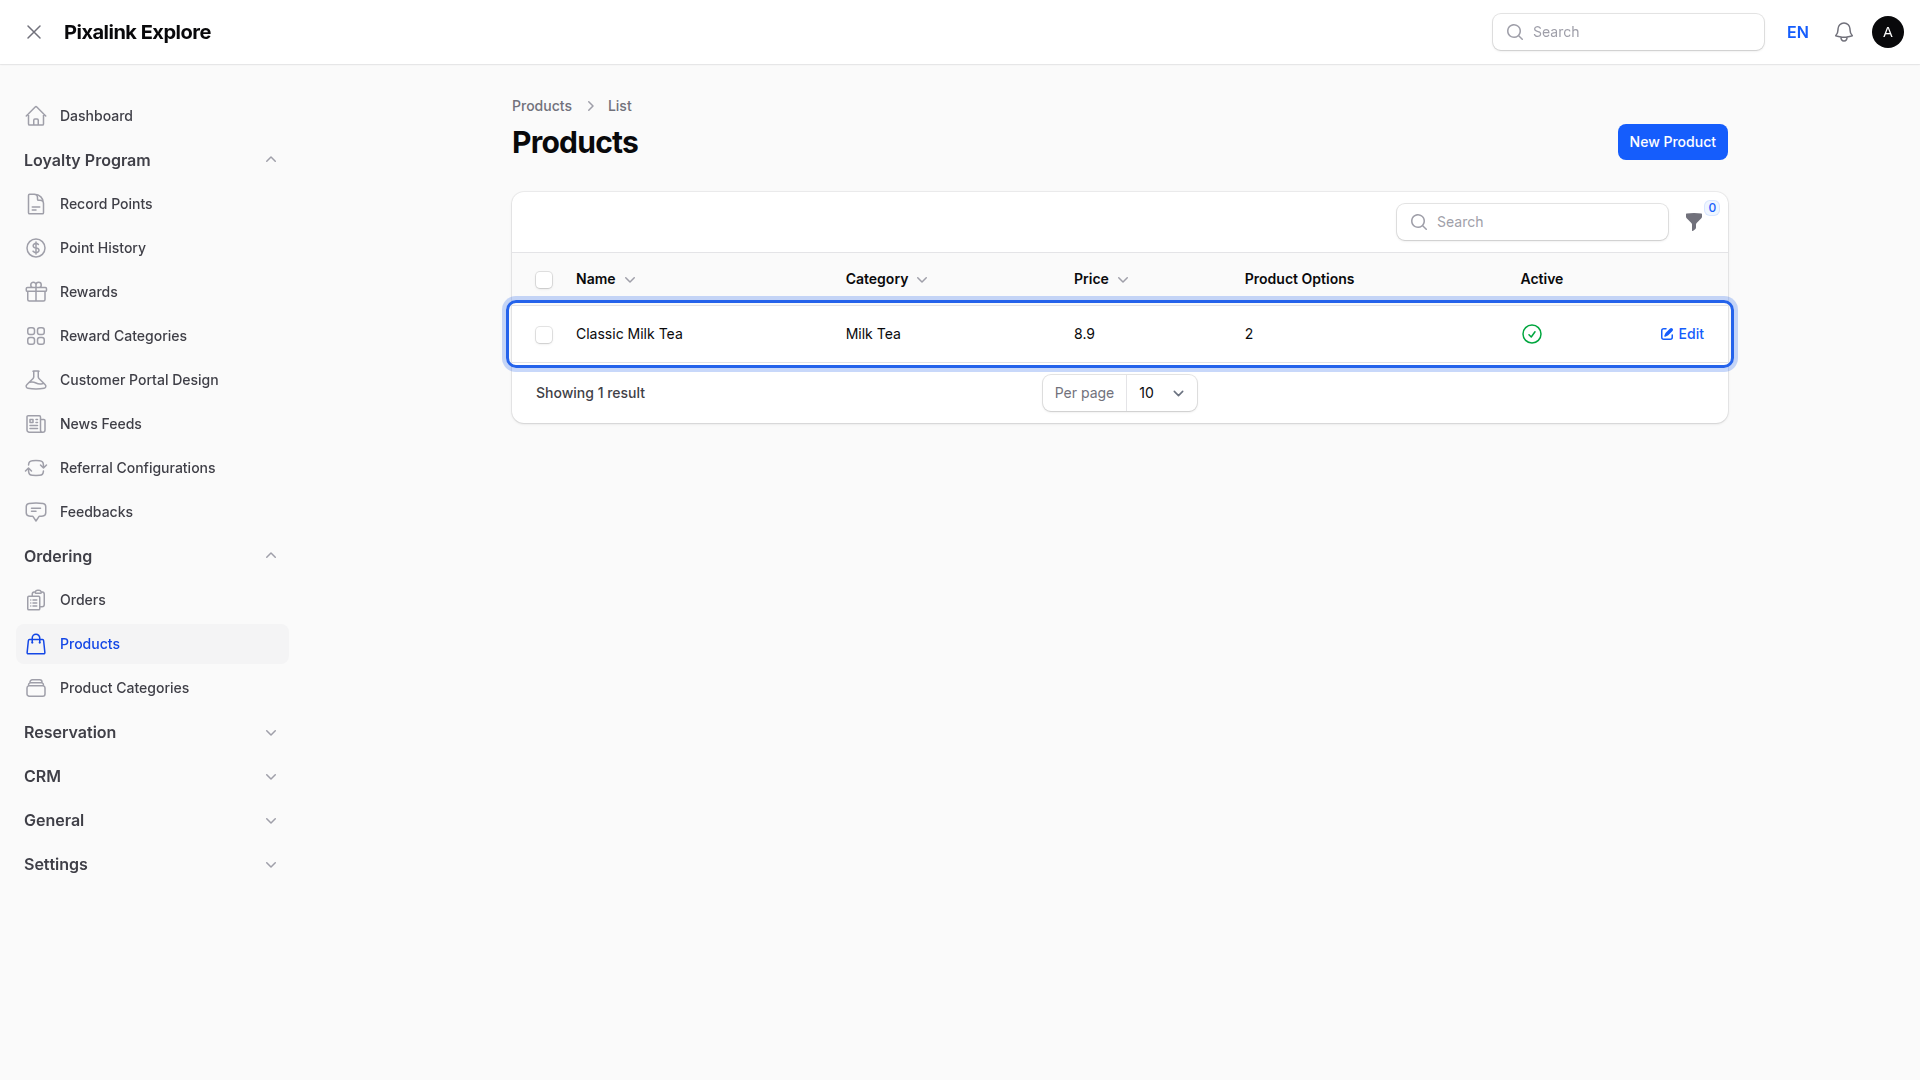Go to Point History page
This screenshot has width=1920, height=1080.
152,248
